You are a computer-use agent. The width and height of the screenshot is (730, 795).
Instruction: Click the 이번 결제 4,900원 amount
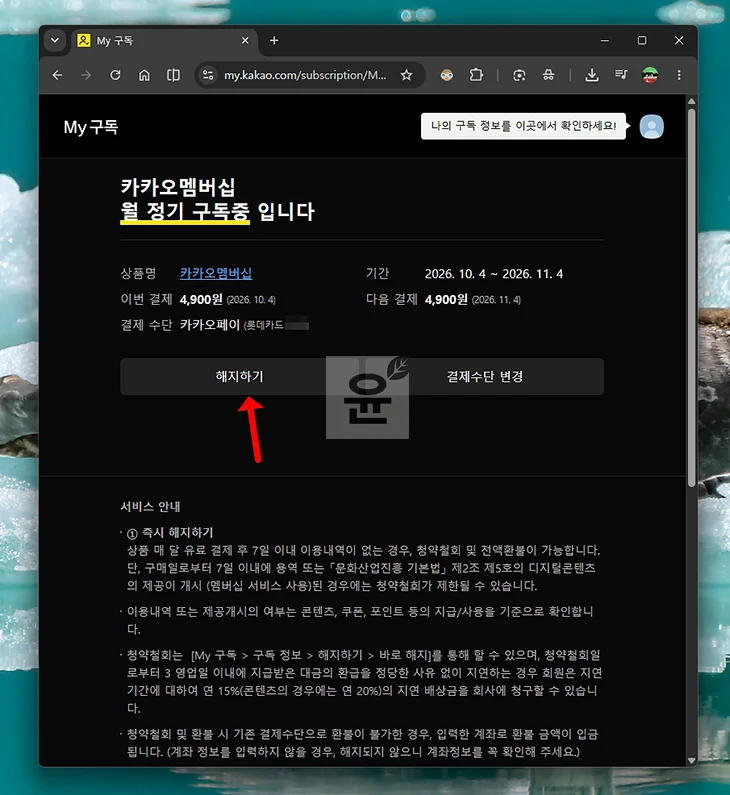201,300
